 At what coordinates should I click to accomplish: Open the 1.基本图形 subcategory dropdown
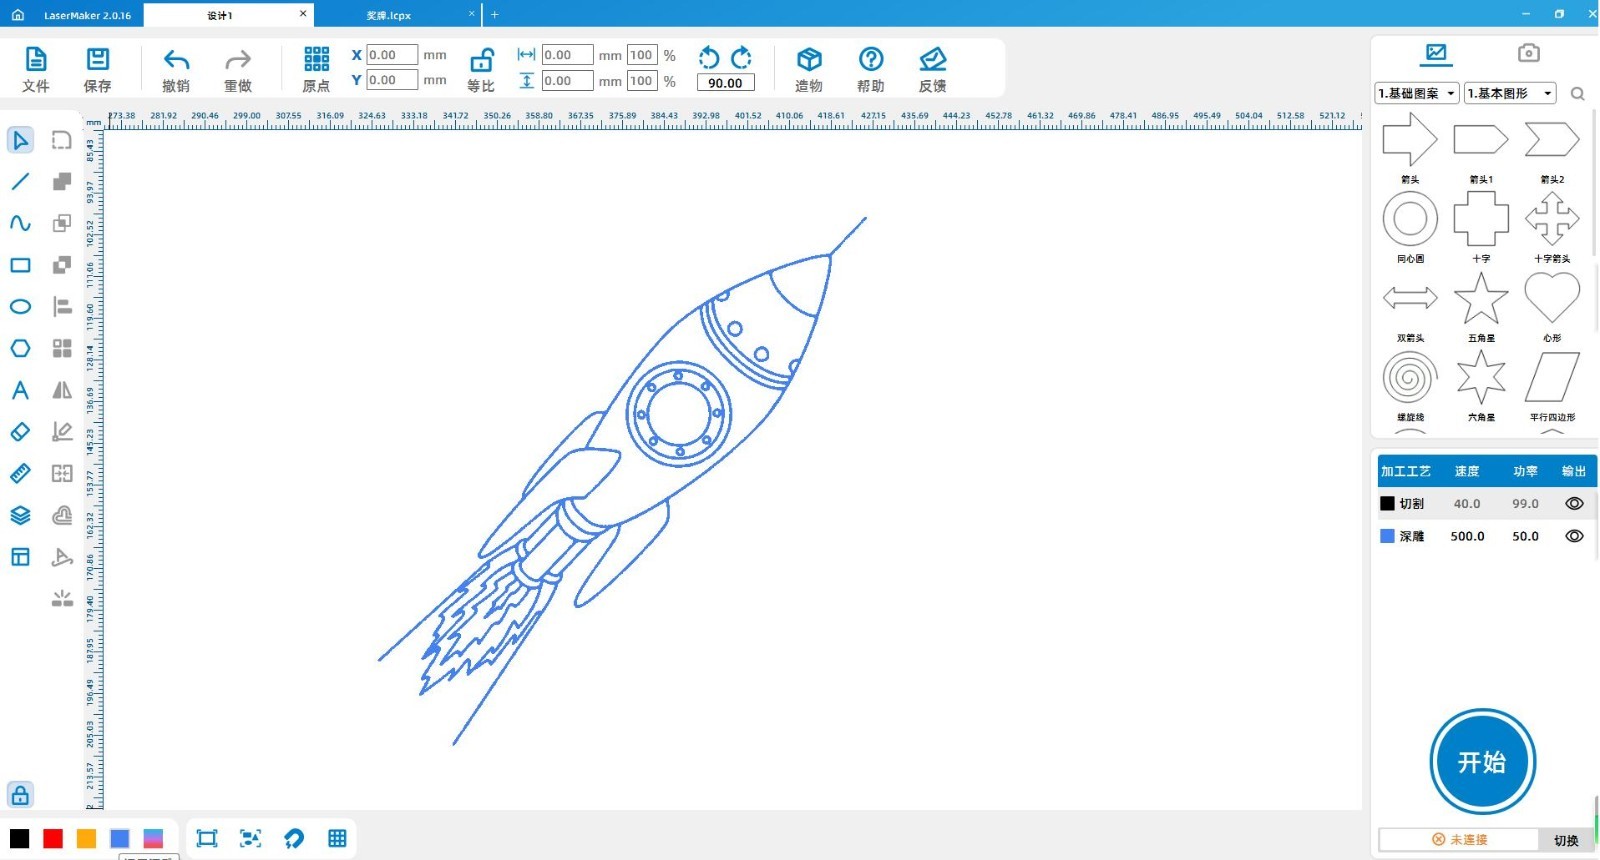[1509, 93]
